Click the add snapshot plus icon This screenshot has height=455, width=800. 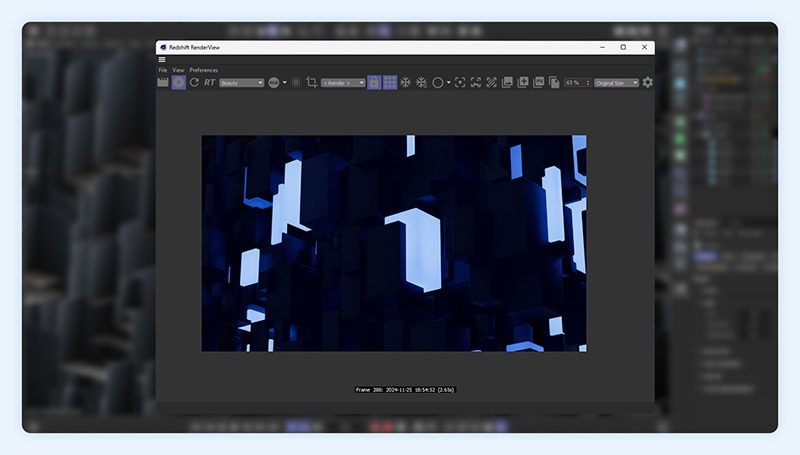(x=523, y=82)
